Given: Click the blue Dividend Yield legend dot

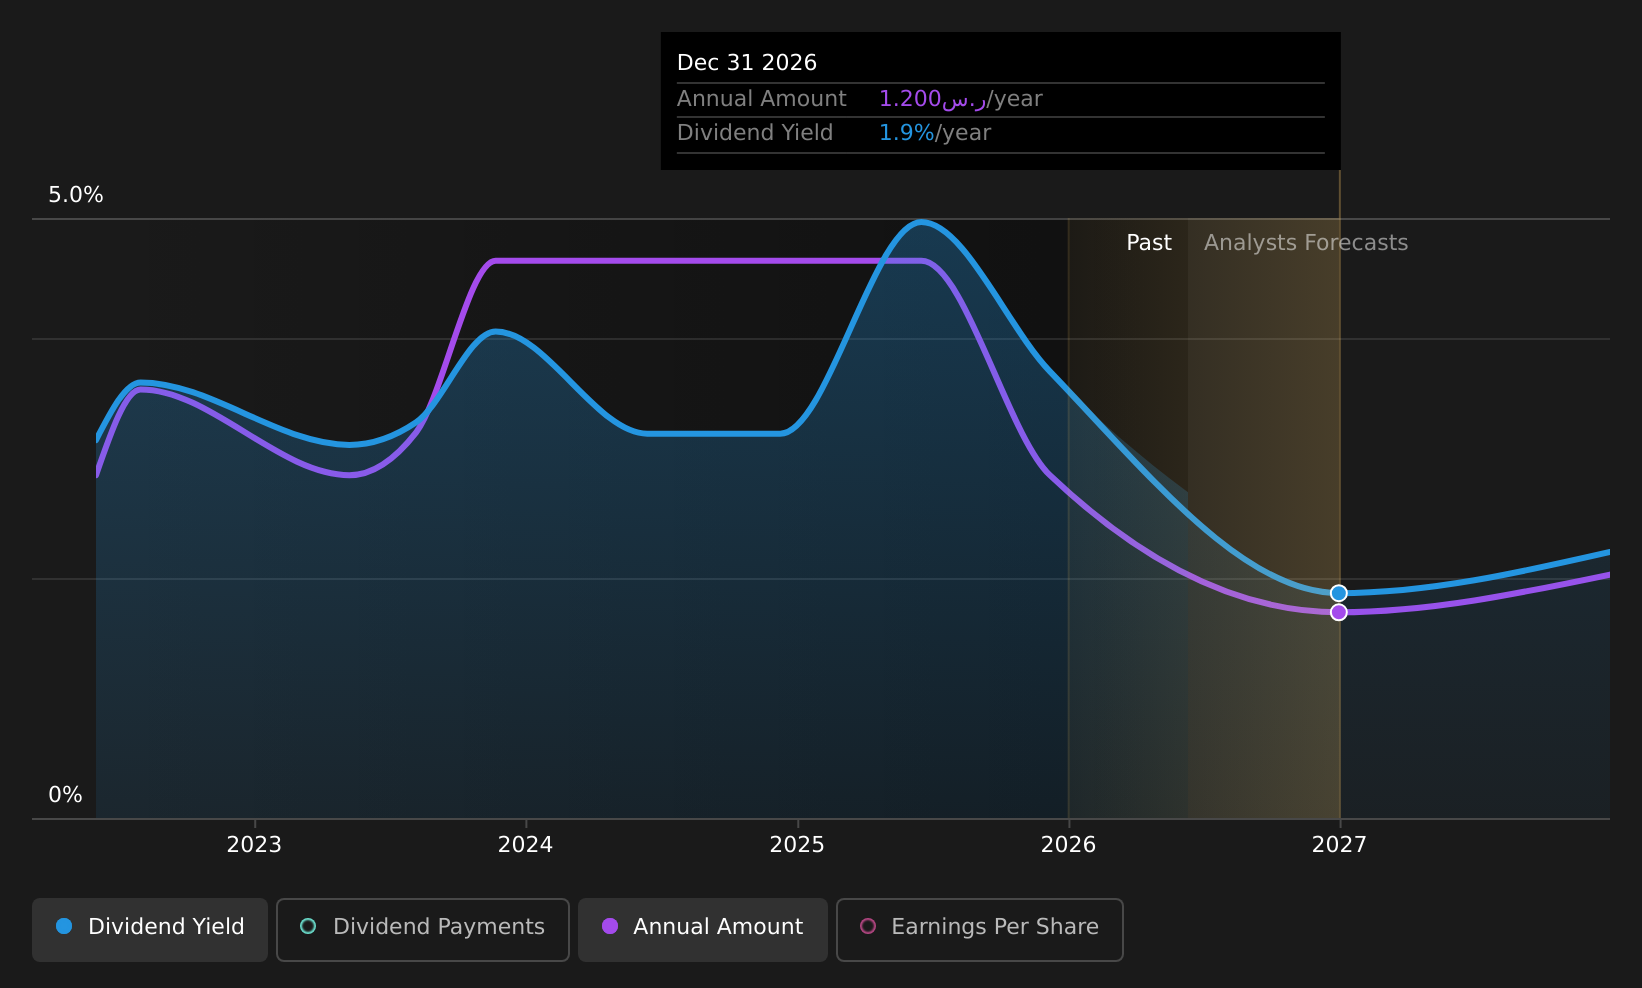Looking at the screenshot, I should click(x=64, y=926).
